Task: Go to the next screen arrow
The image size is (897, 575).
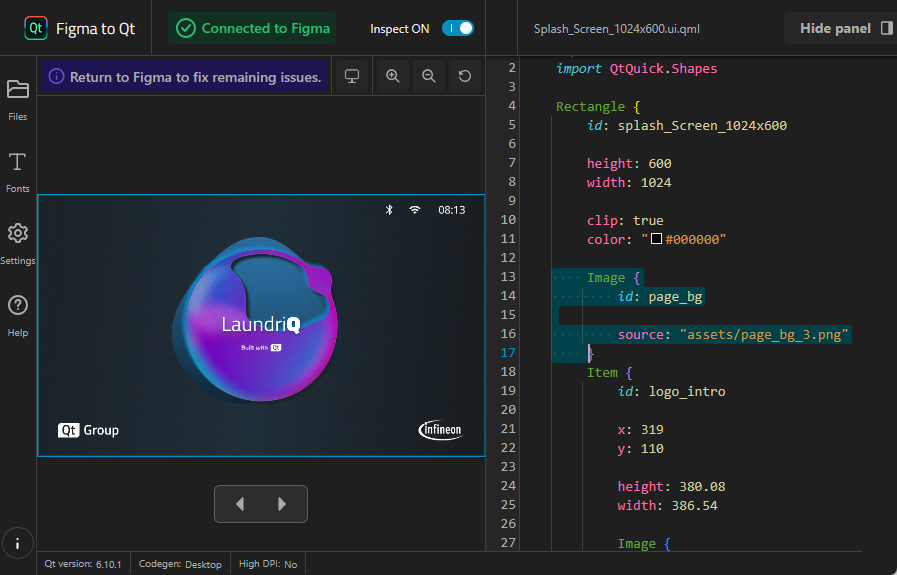Action: (x=281, y=504)
